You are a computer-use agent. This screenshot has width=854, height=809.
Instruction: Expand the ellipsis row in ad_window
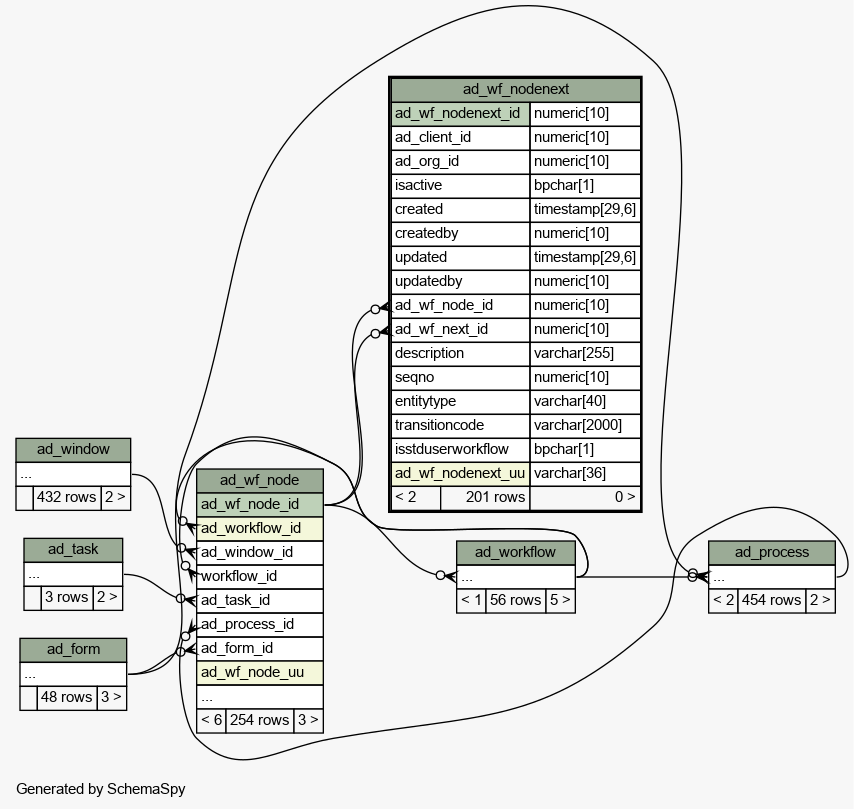(x=73, y=474)
